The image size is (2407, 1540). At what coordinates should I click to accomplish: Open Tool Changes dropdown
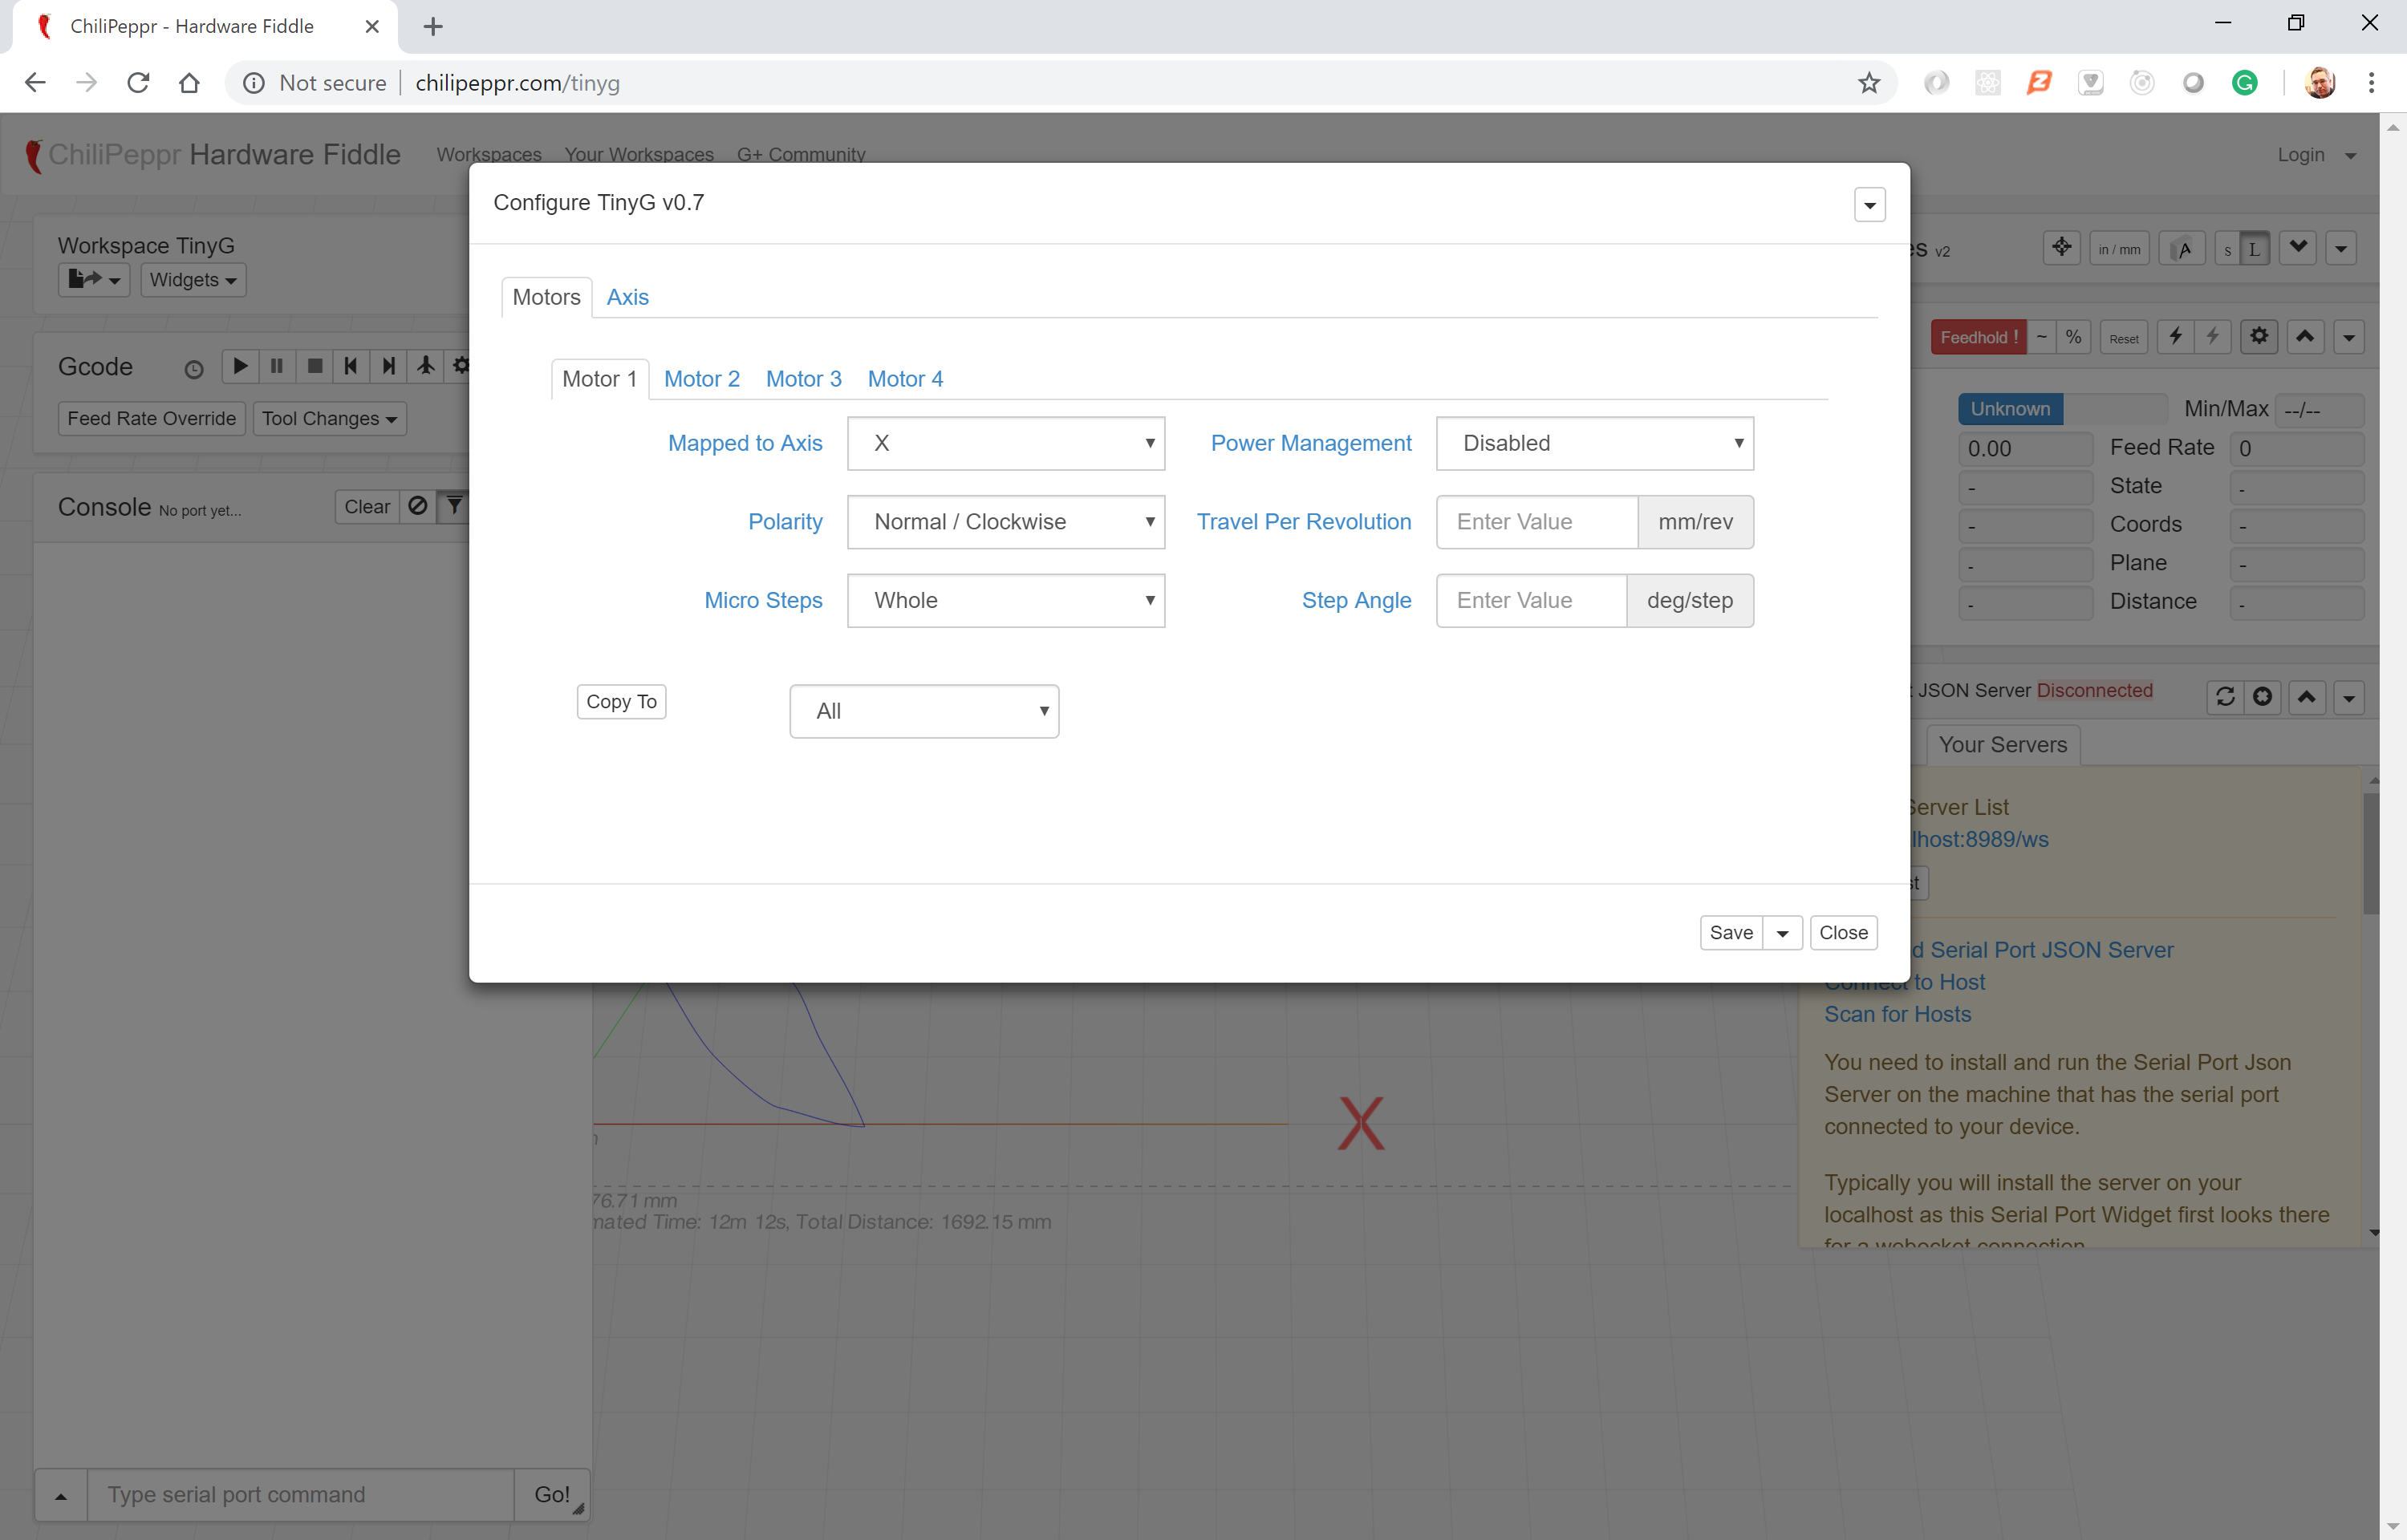(329, 418)
